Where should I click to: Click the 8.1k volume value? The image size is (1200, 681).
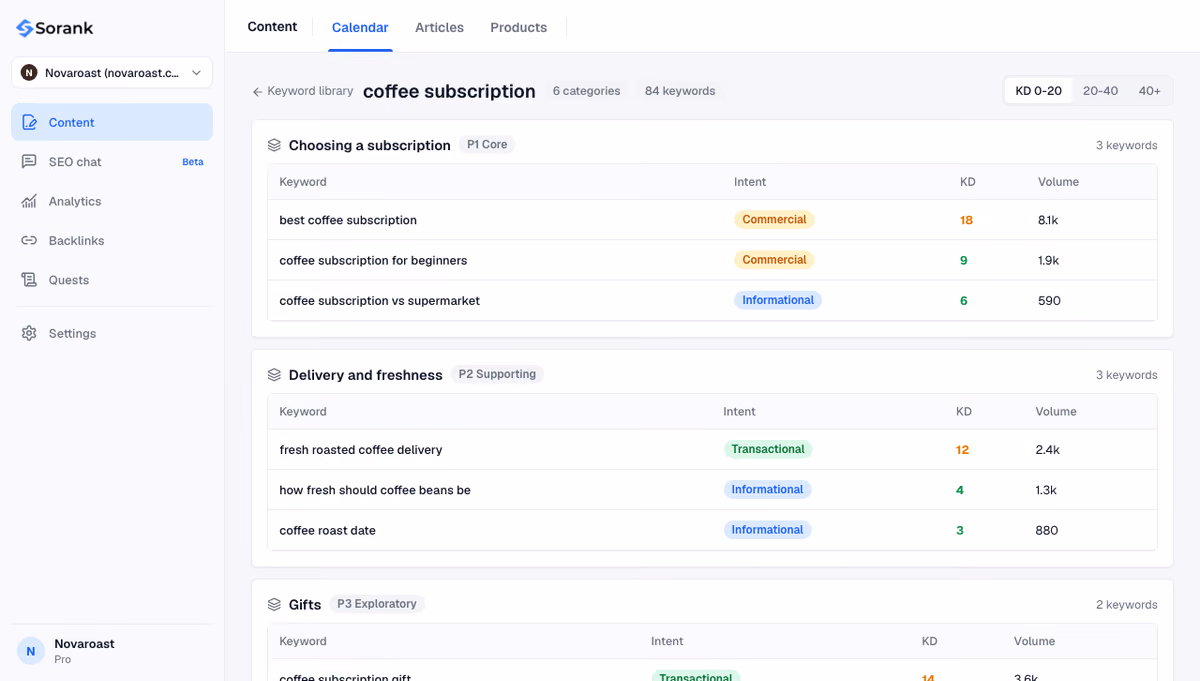point(1048,220)
